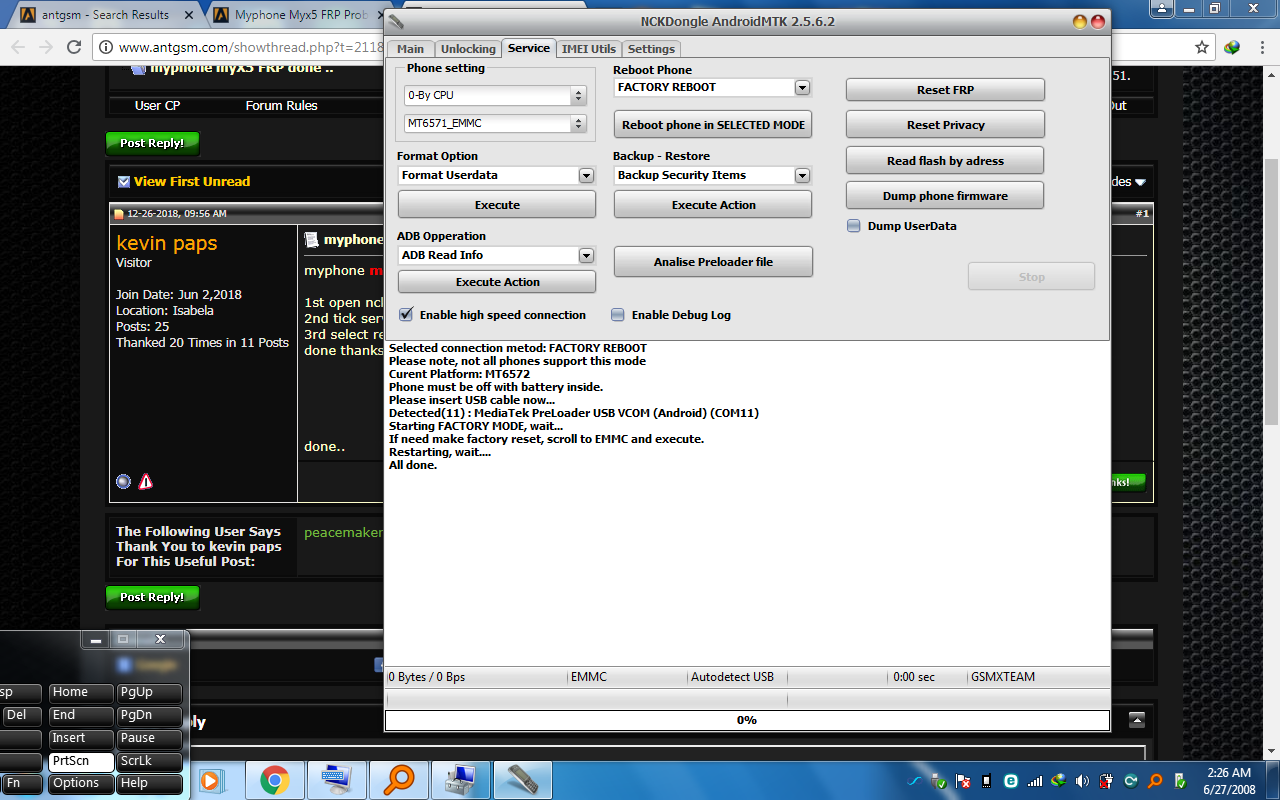Click the taskbar clock 2:26 AM
Screen dimensions: 1280x800
pyautogui.click(x=1230, y=780)
